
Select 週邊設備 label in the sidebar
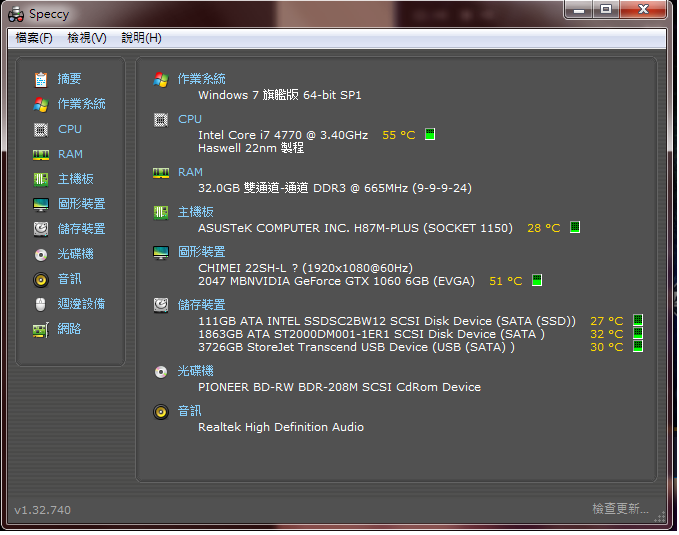(x=81, y=304)
